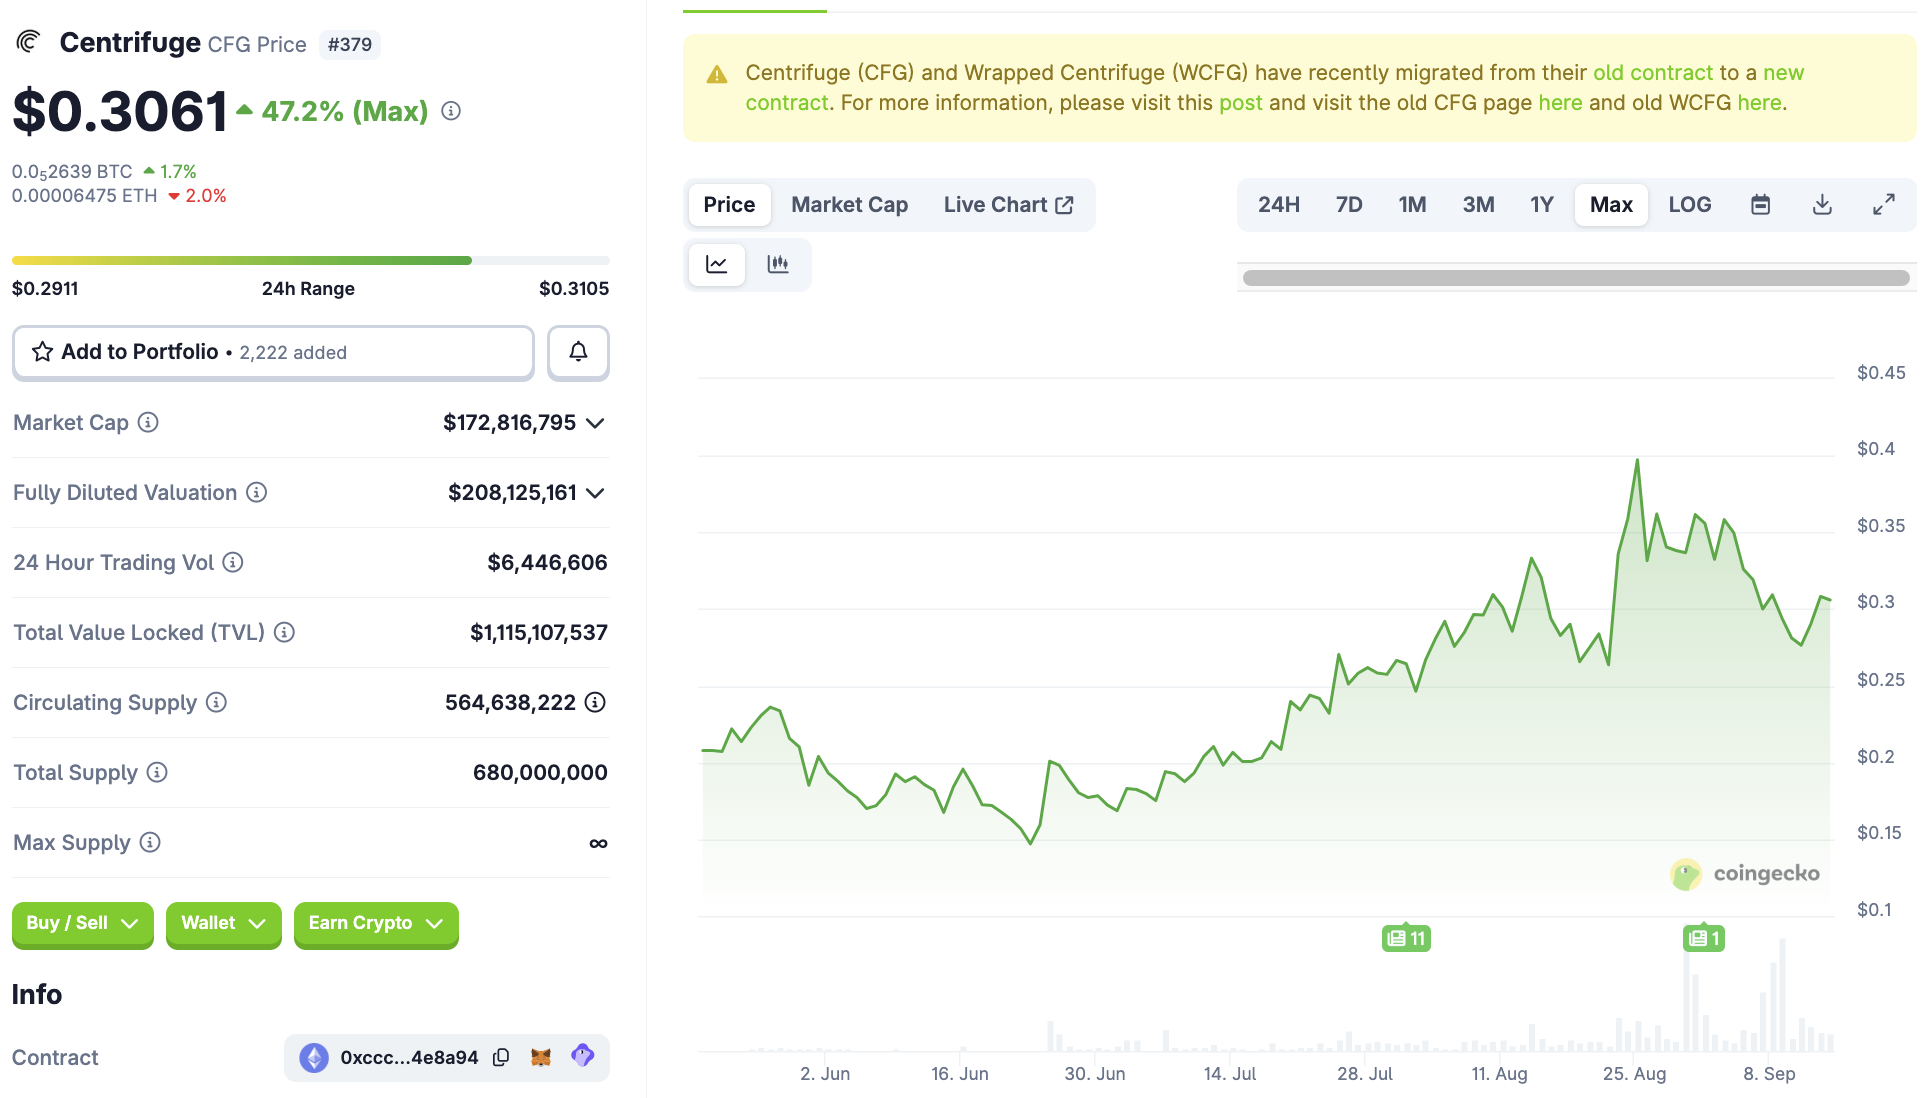
Task: Visit old WCFG here link
Action: [1759, 102]
